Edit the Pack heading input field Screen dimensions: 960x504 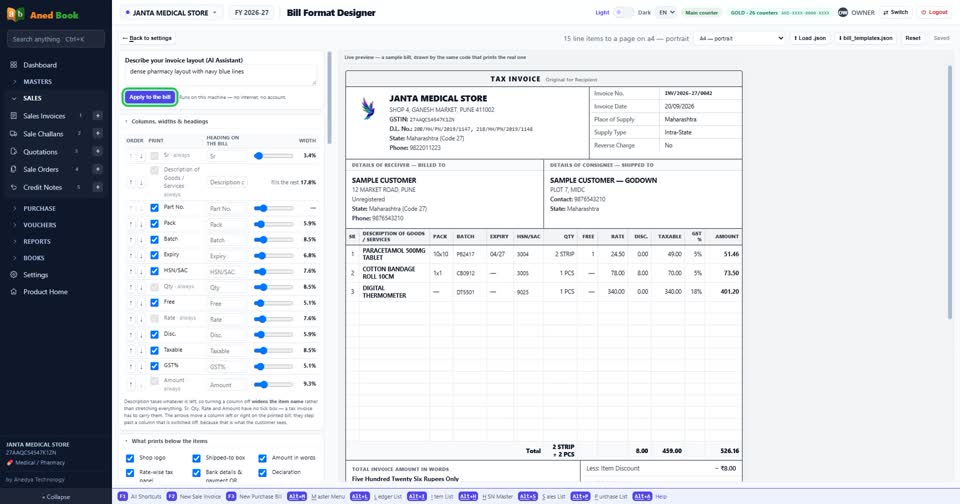click(227, 224)
